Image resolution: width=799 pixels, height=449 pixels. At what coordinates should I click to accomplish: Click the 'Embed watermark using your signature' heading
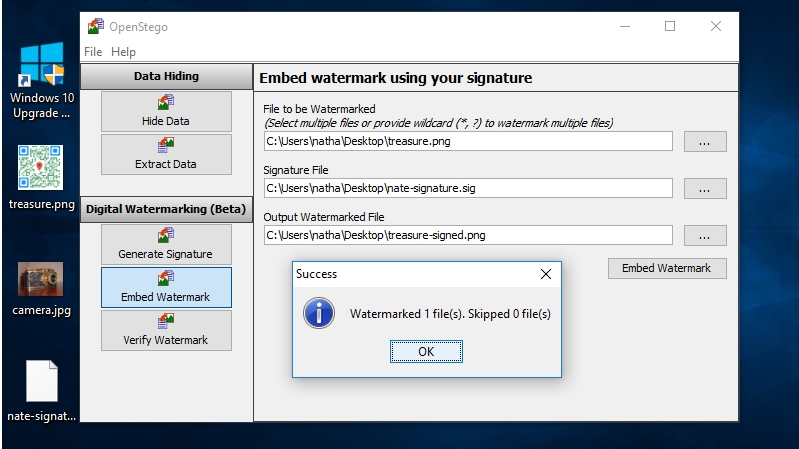coord(396,78)
